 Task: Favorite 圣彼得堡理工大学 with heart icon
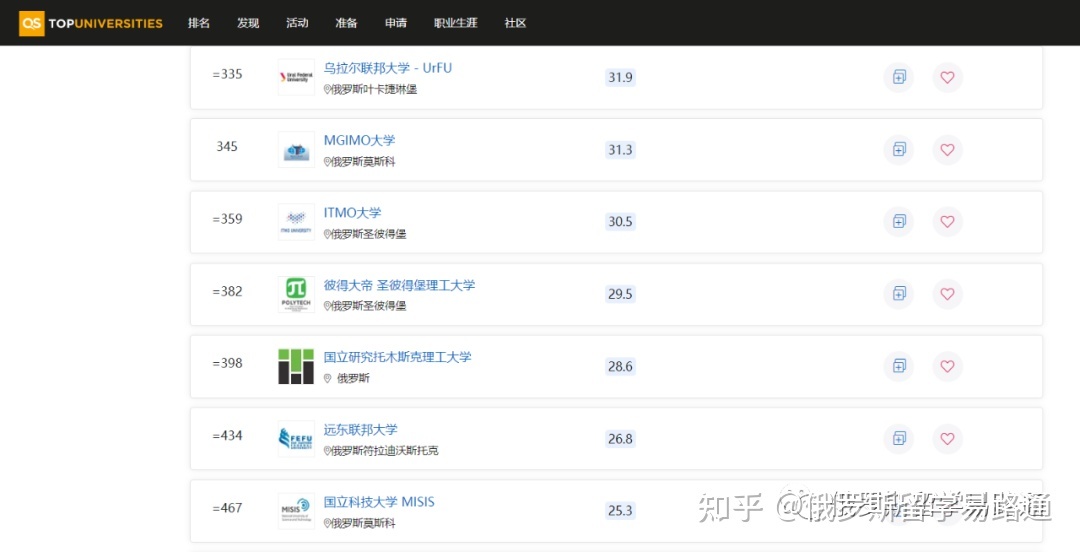pyautogui.click(x=948, y=294)
